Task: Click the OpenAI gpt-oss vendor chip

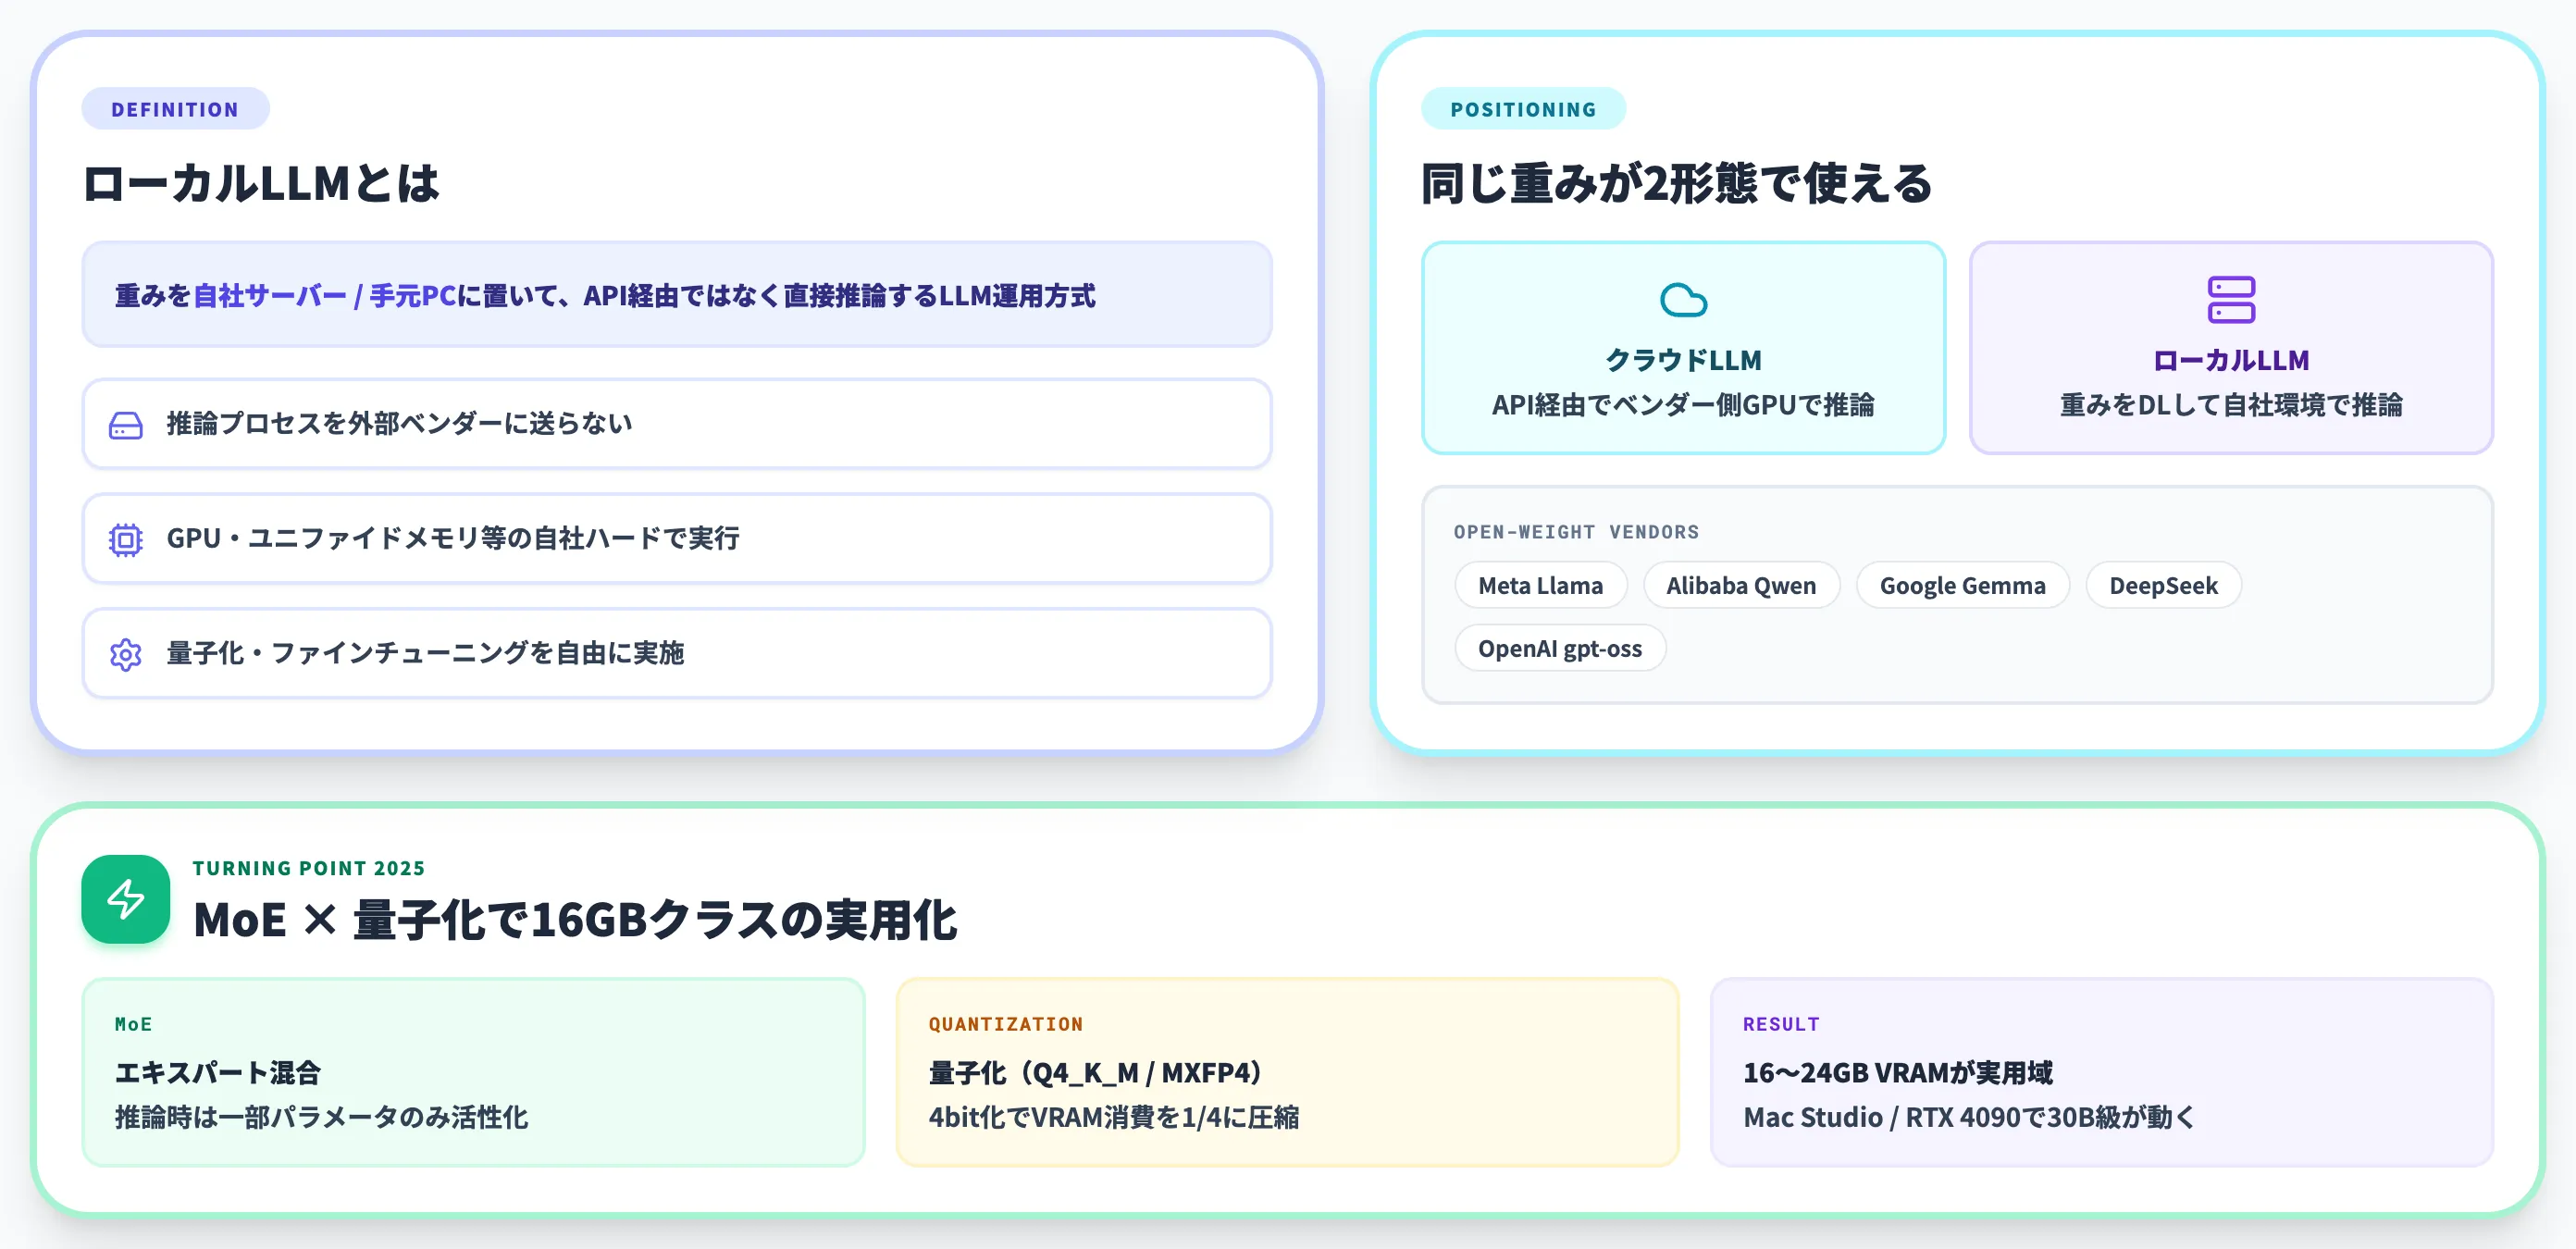Action: (1560, 648)
